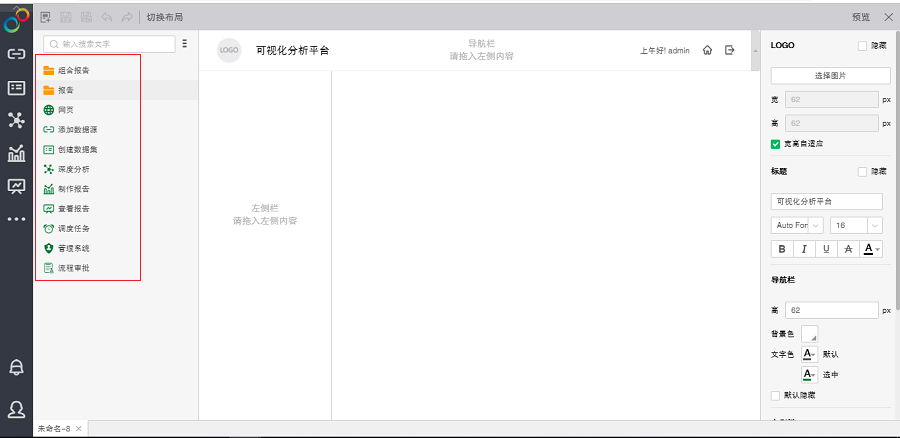The height and width of the screenshot is (438, 900).
Task: Click the new page icon in top toolbar
Action: pos(46,17)
